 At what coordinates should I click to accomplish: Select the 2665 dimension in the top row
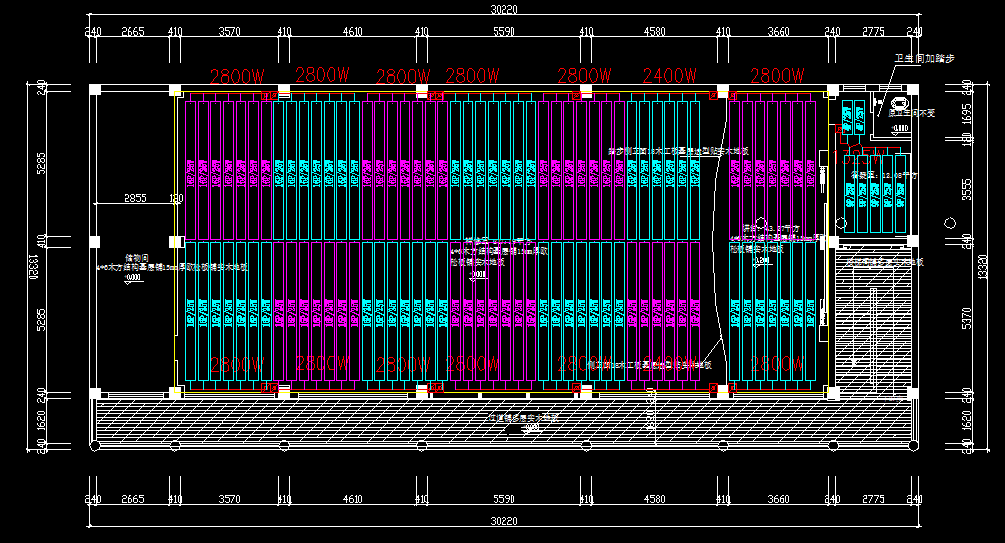coord(133,33)
